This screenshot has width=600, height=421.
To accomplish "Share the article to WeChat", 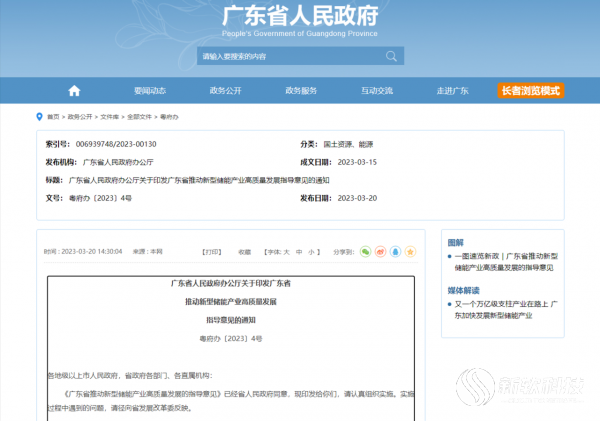I will pos(366,251).
